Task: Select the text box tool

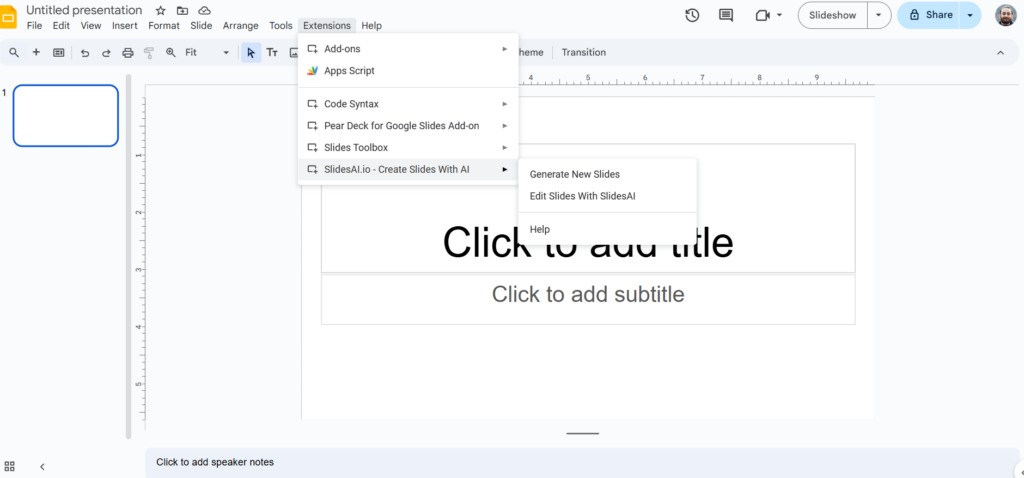Action: click(272, 52)
